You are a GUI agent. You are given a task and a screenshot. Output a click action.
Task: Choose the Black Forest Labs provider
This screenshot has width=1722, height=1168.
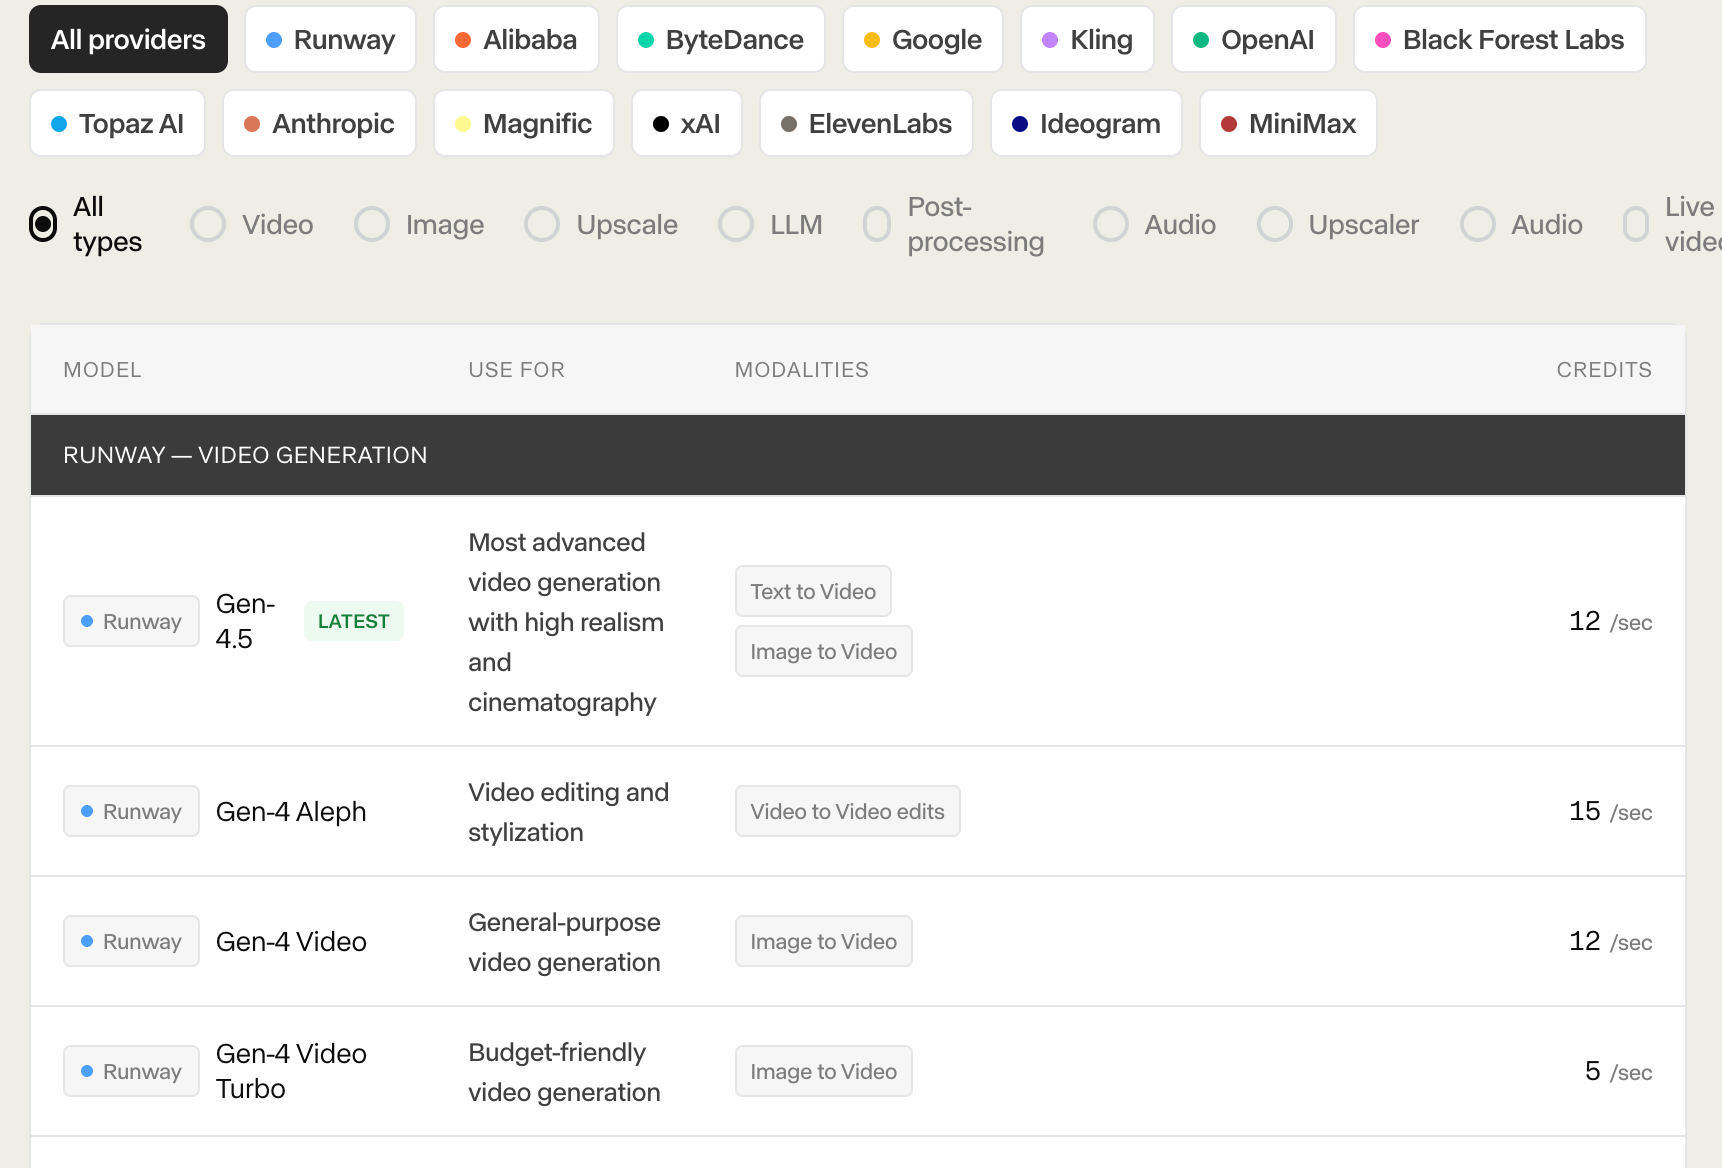tap(1500, 40)
